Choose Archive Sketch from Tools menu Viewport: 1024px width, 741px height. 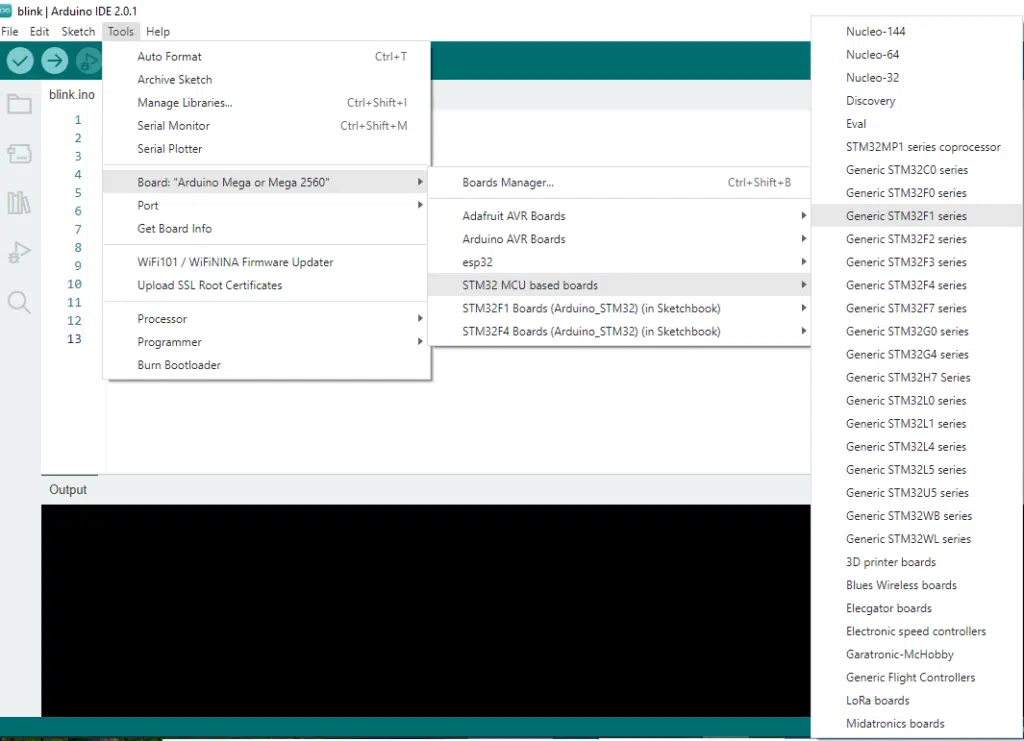[x=266, y=80]
